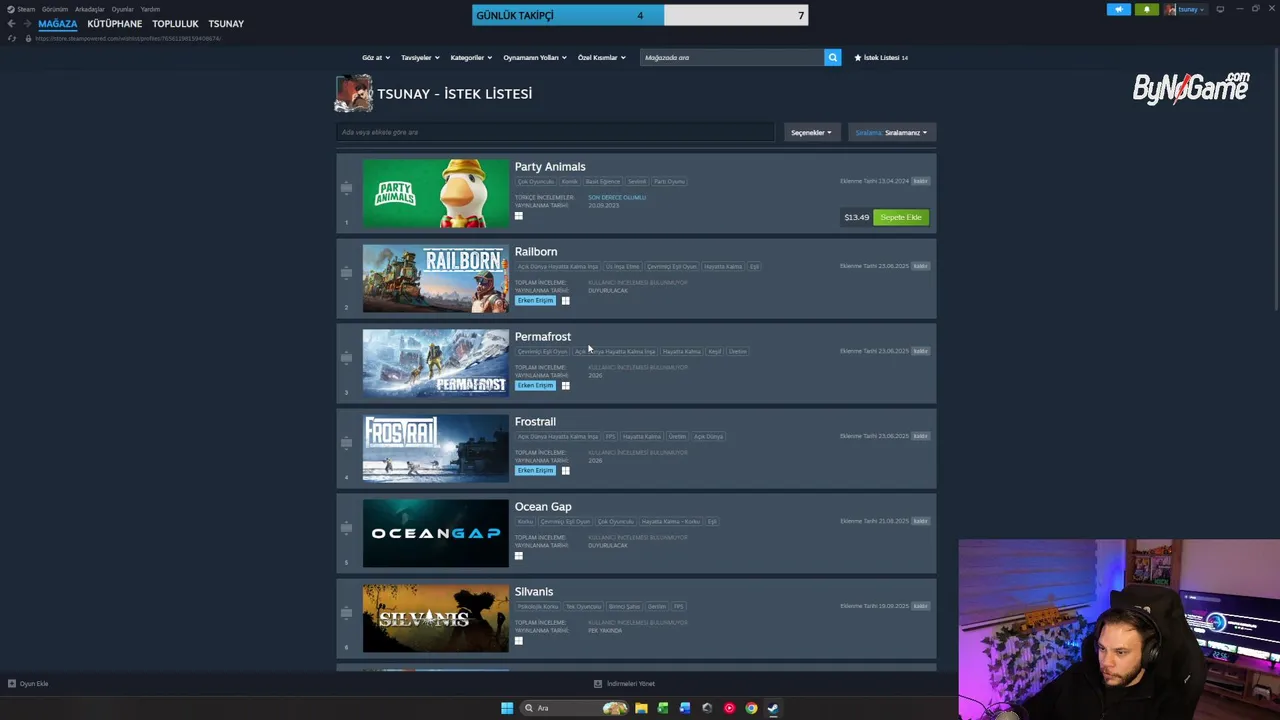Screen dimensions: 1280x720
Task: Click the store search magnifier button
Action: (832, 57)
